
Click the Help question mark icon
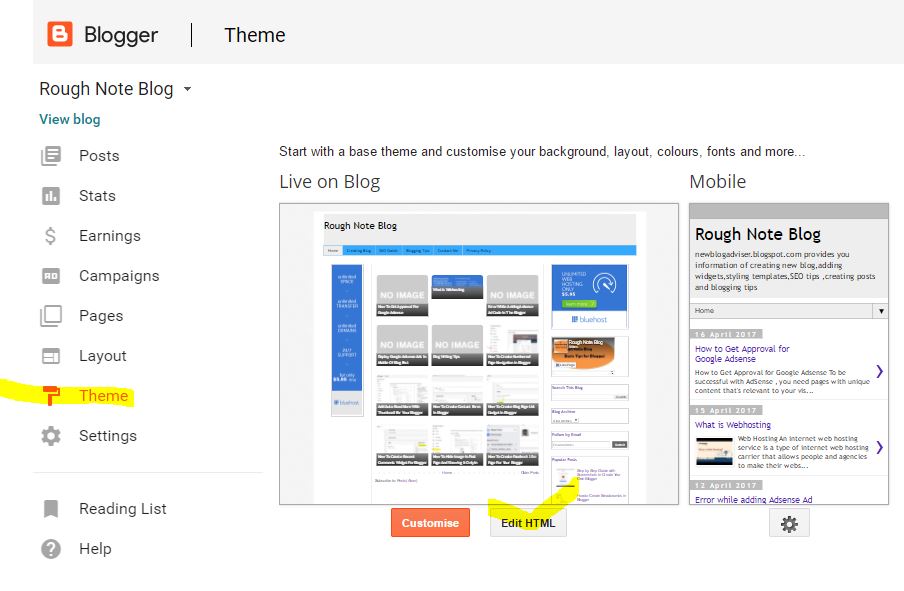click(51, 548)
